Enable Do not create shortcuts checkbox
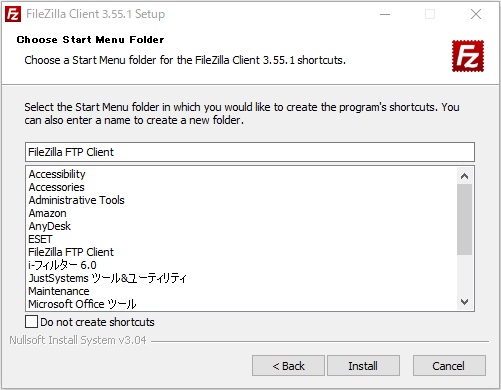The height and width of the screenshot is (390, 501). click(31, 322)
